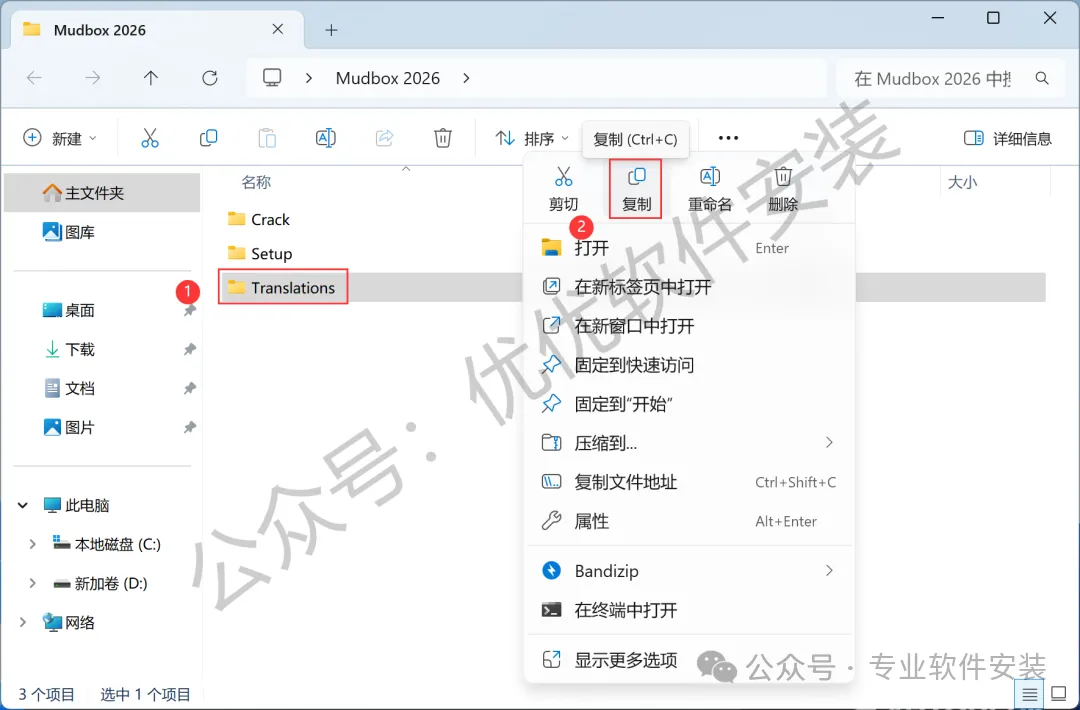1080x710 pixels.
Task: Select the Crack folder
Action: [258, 220]
